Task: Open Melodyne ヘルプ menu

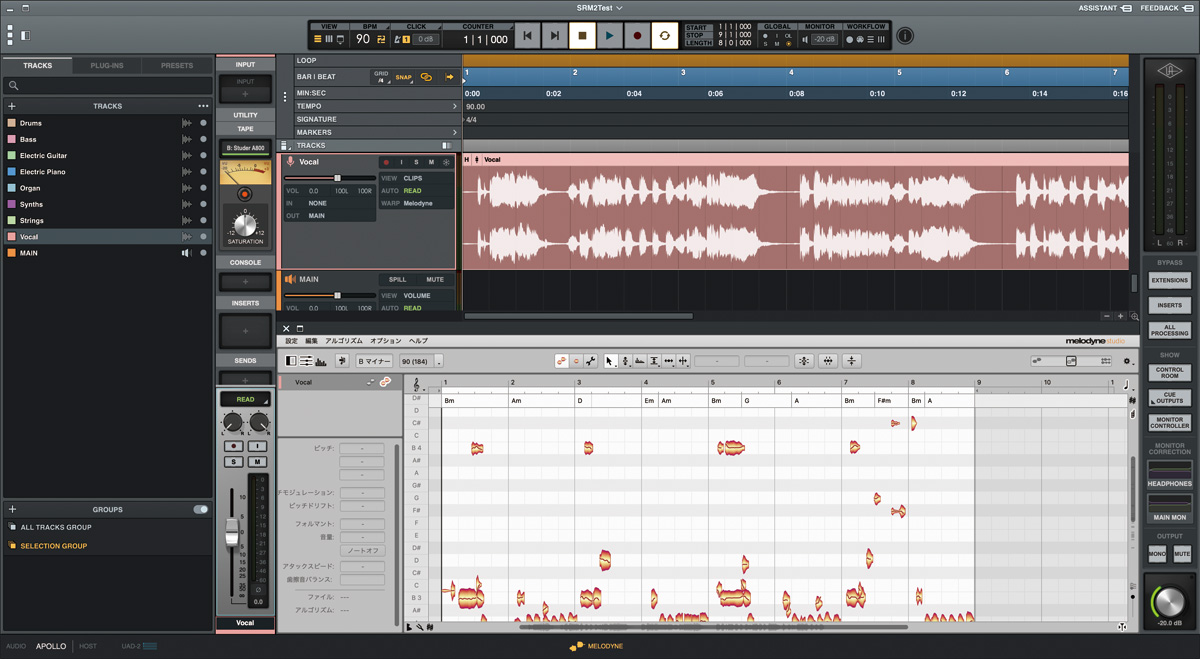Action: (418, 341)
